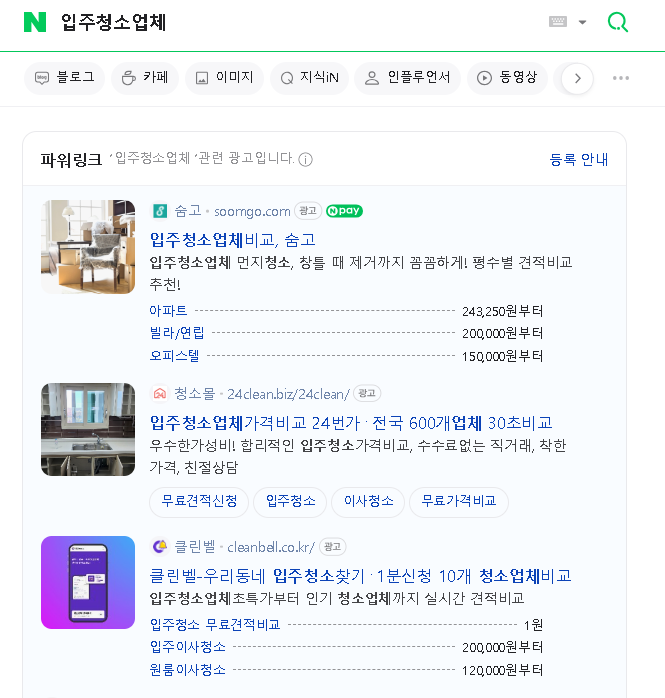
Task: Click the 클린벨 advertiser name
Action: (195, 546)
